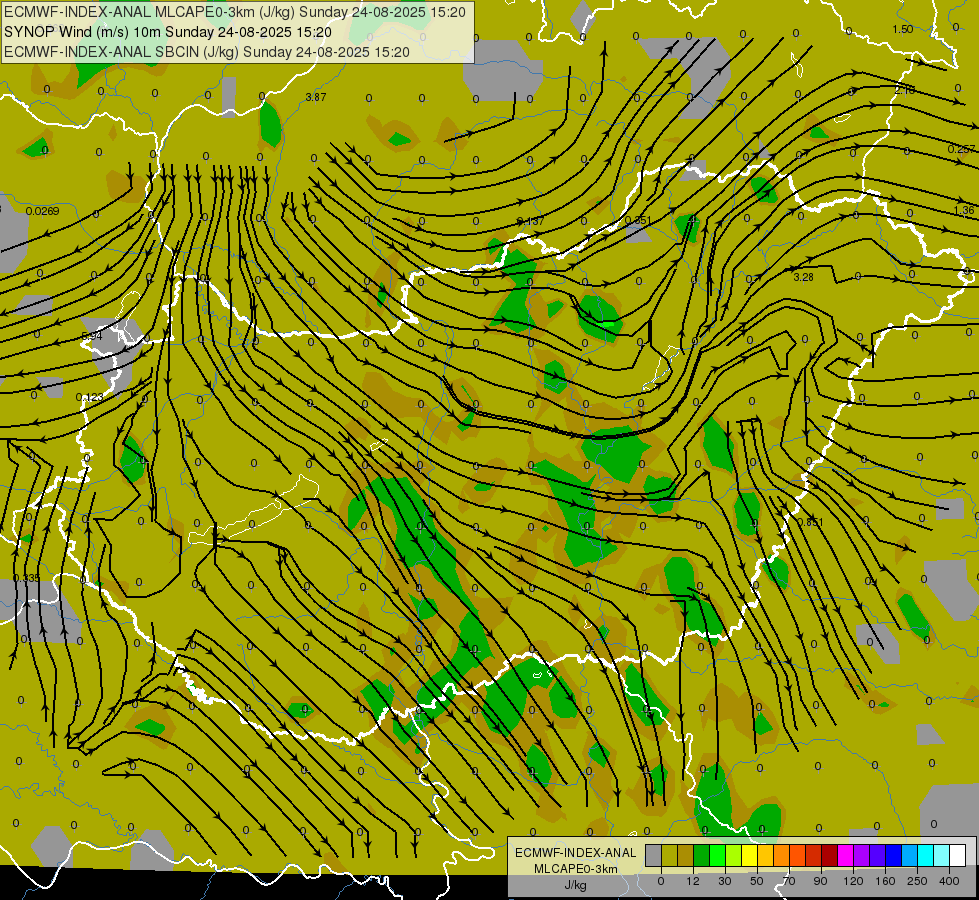Select the dark green legend swatch

point(702,856)
